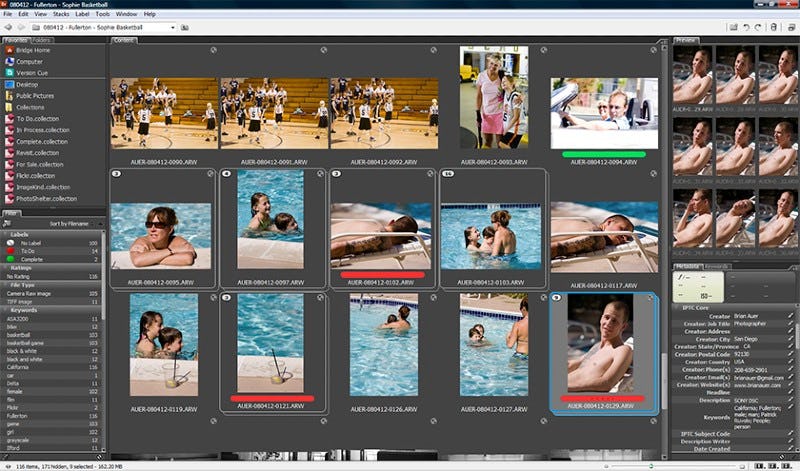
Task: Toggle grayscale keyword filter
Action: [51, 440]
